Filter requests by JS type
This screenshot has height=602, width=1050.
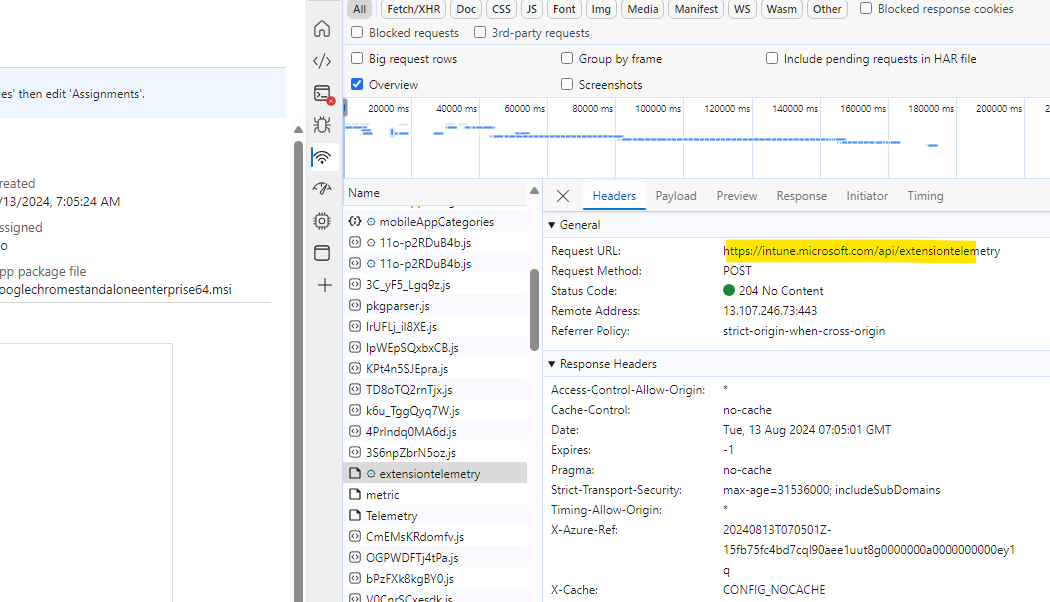[532, 9]
